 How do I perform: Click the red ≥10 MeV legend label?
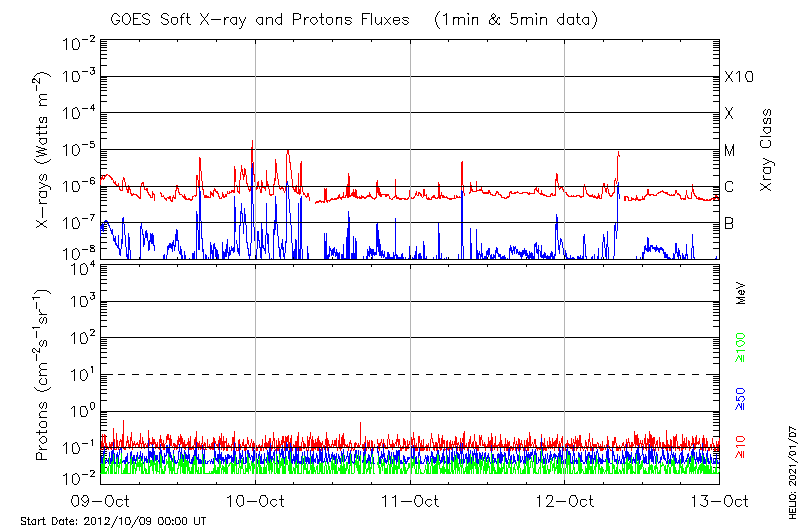[742, 447]
